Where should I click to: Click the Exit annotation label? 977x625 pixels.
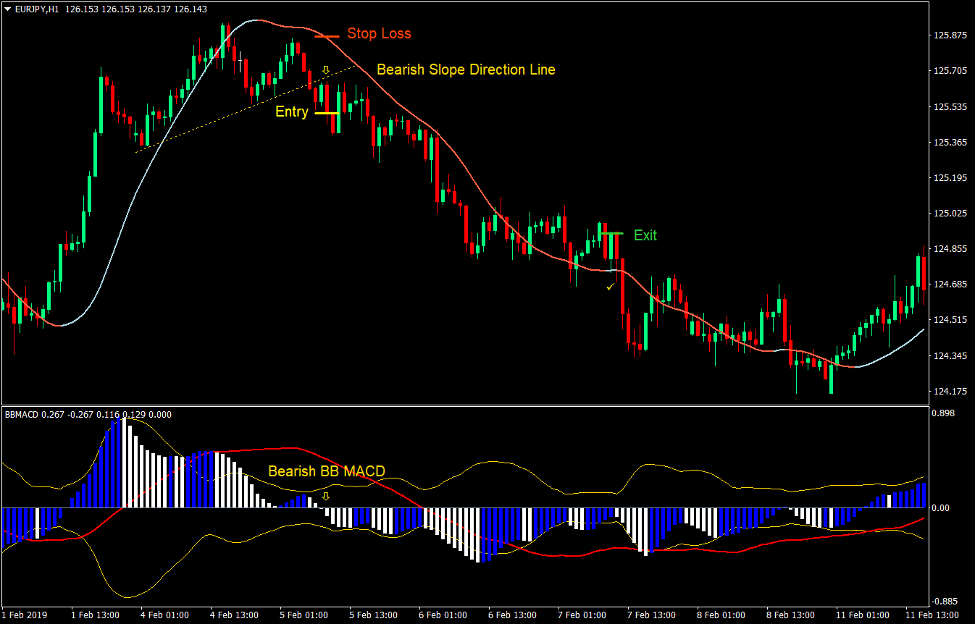coord(644,235)
